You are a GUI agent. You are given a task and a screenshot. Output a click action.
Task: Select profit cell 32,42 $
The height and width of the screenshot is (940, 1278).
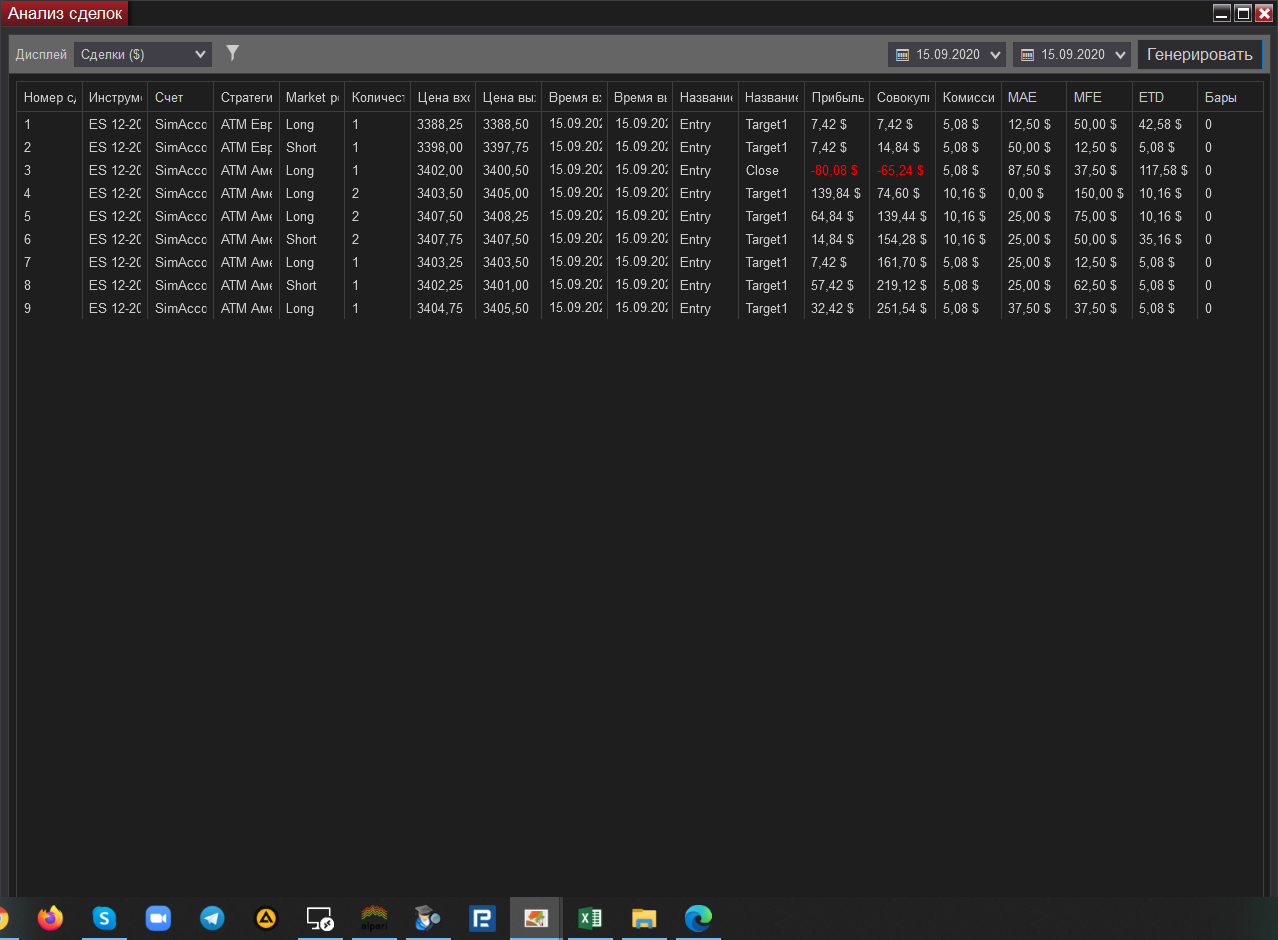tap(837, 308)
